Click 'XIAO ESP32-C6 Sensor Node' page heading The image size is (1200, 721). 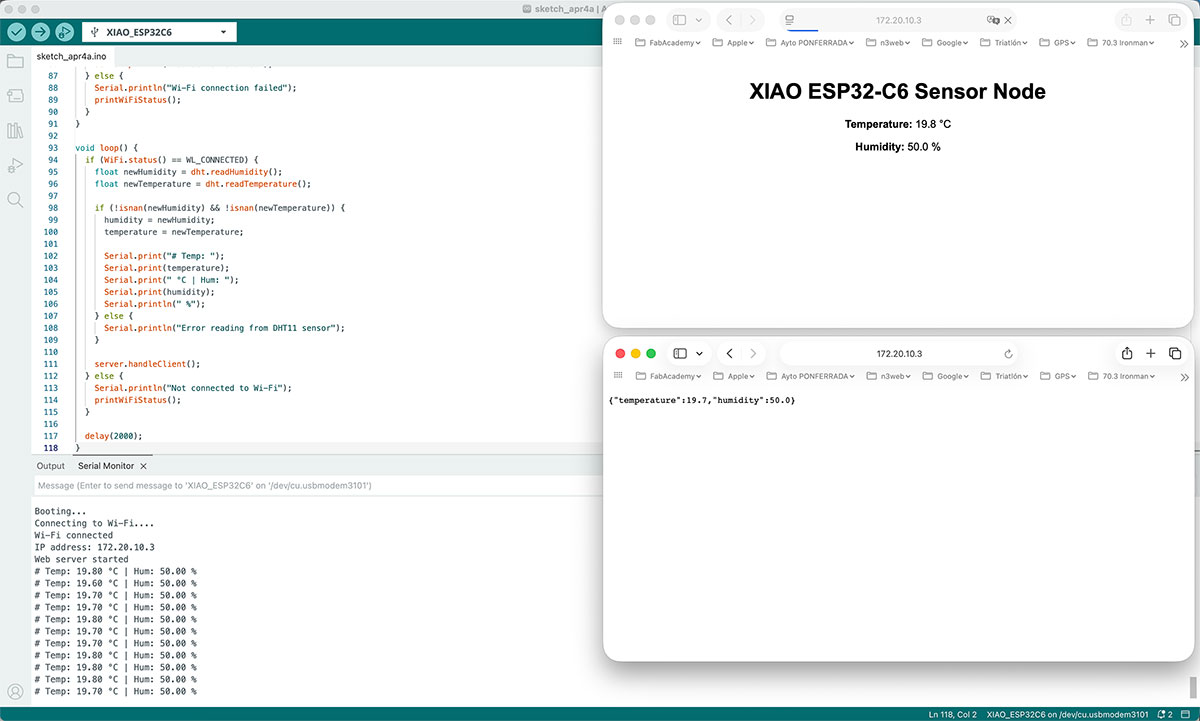[x=897, y=92]
